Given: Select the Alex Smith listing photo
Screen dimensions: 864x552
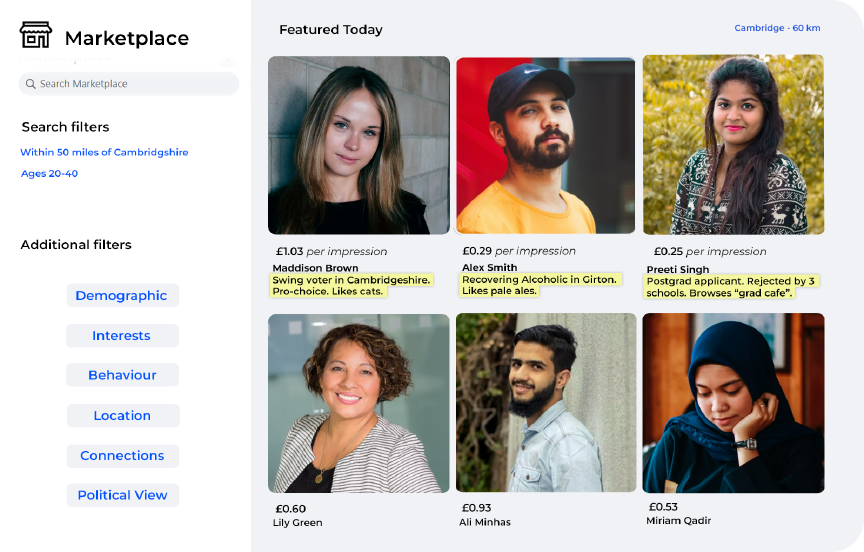Looking at the screenshot, I should point(545,145).
